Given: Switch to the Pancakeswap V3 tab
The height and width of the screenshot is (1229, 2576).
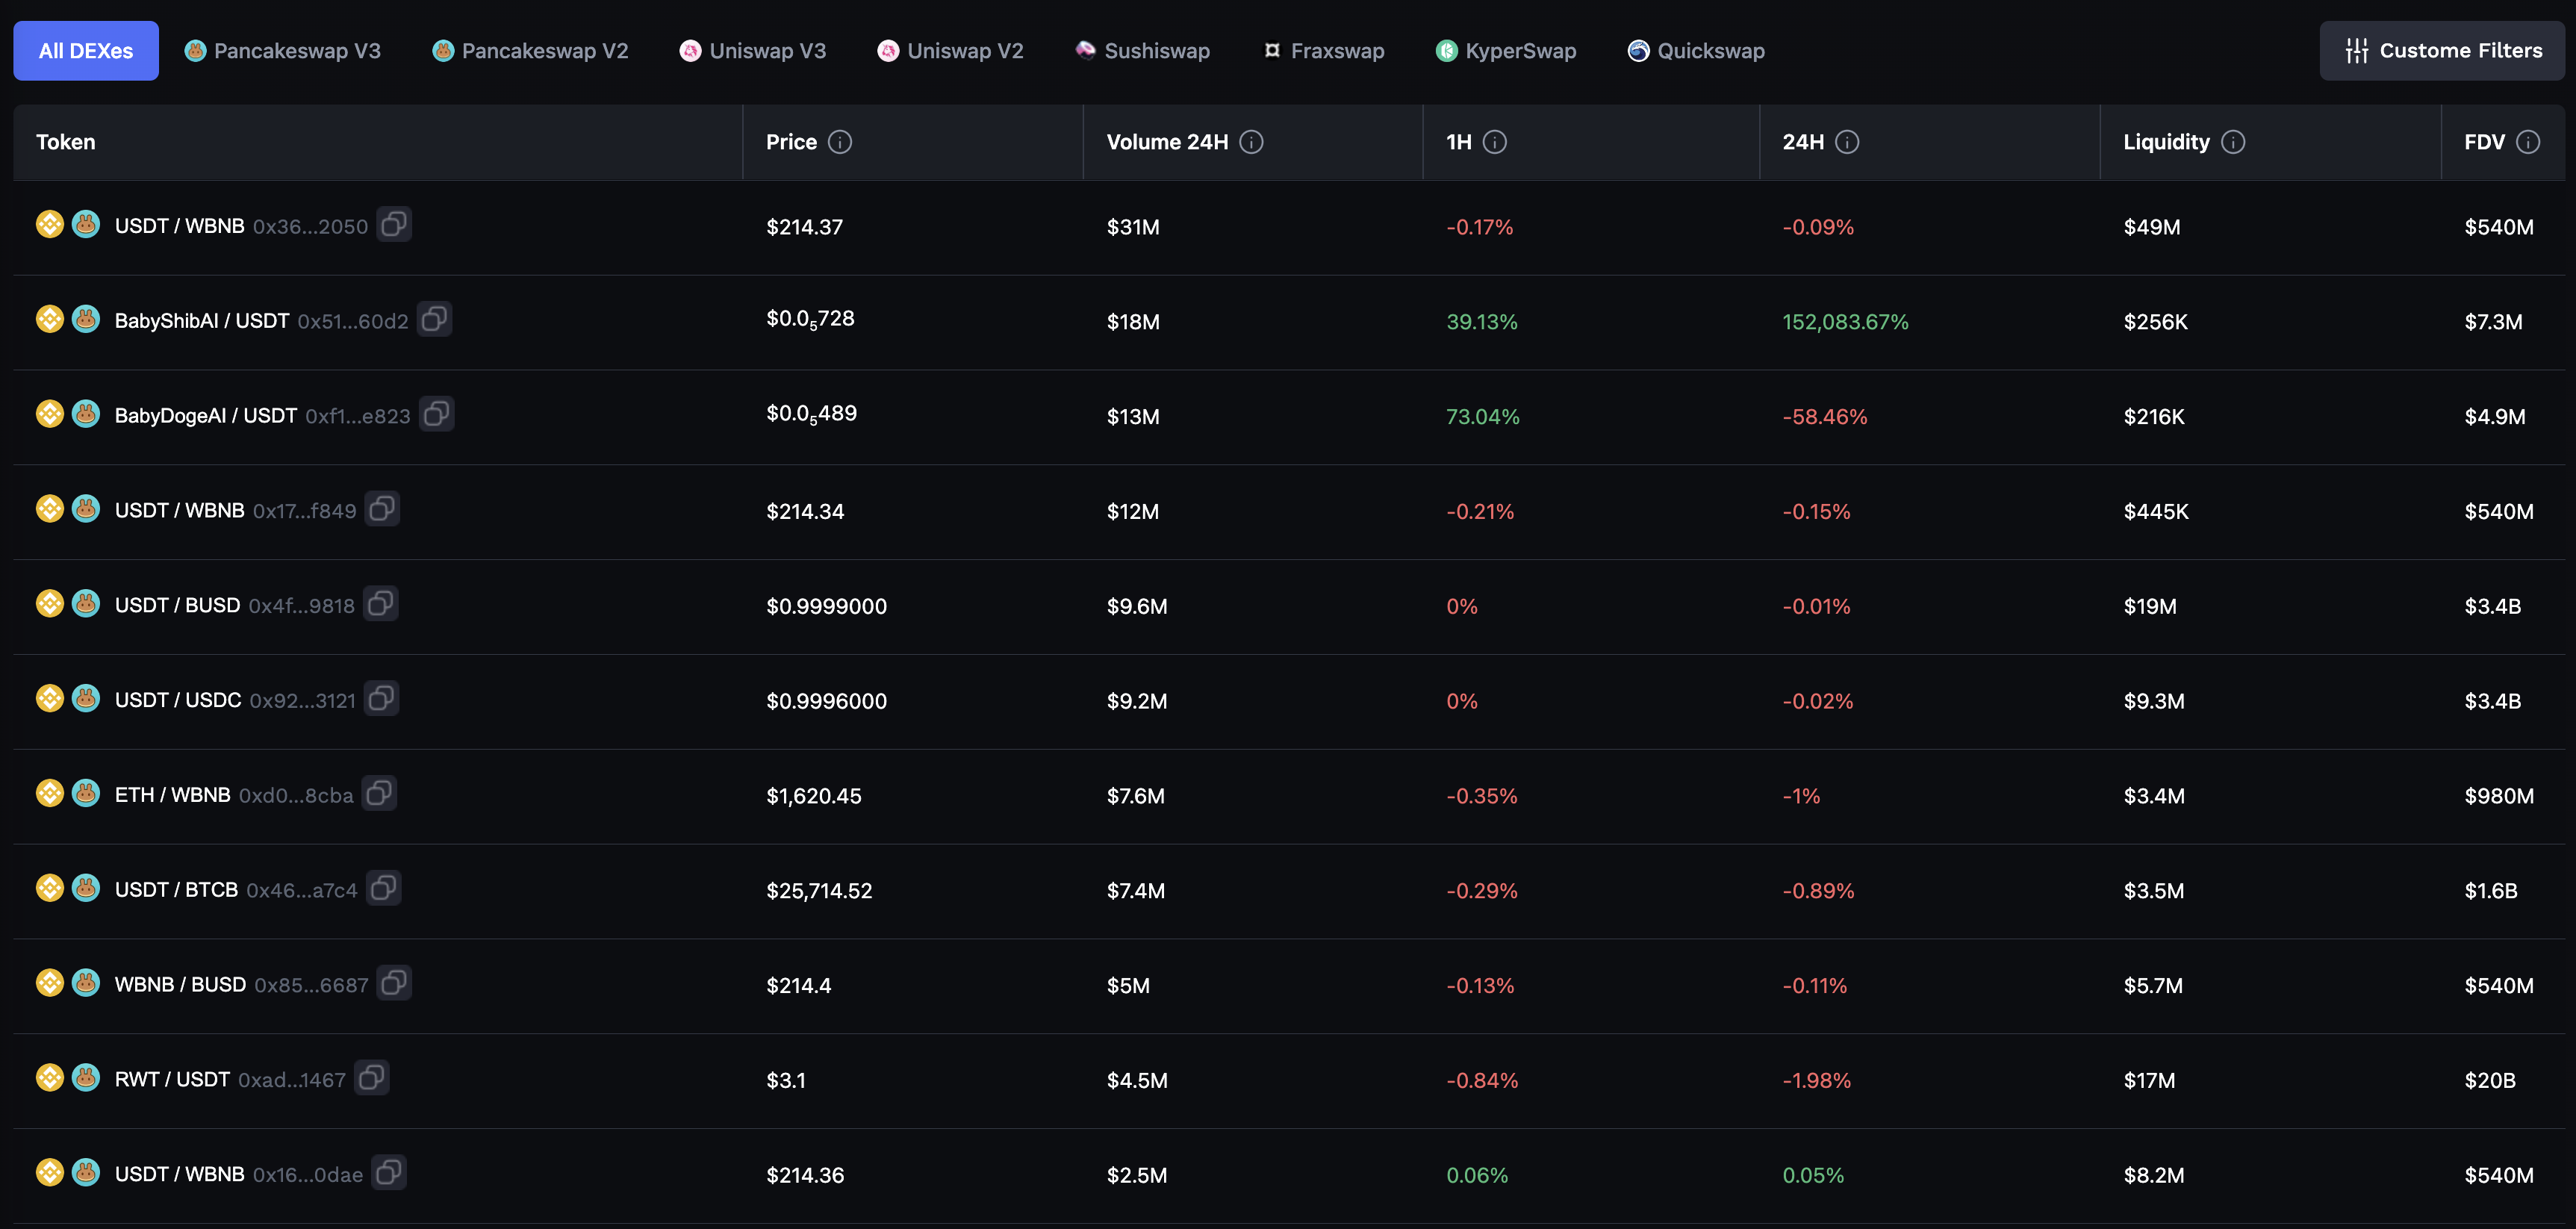Looking at the screenshot, I should [x=283, y=51].
